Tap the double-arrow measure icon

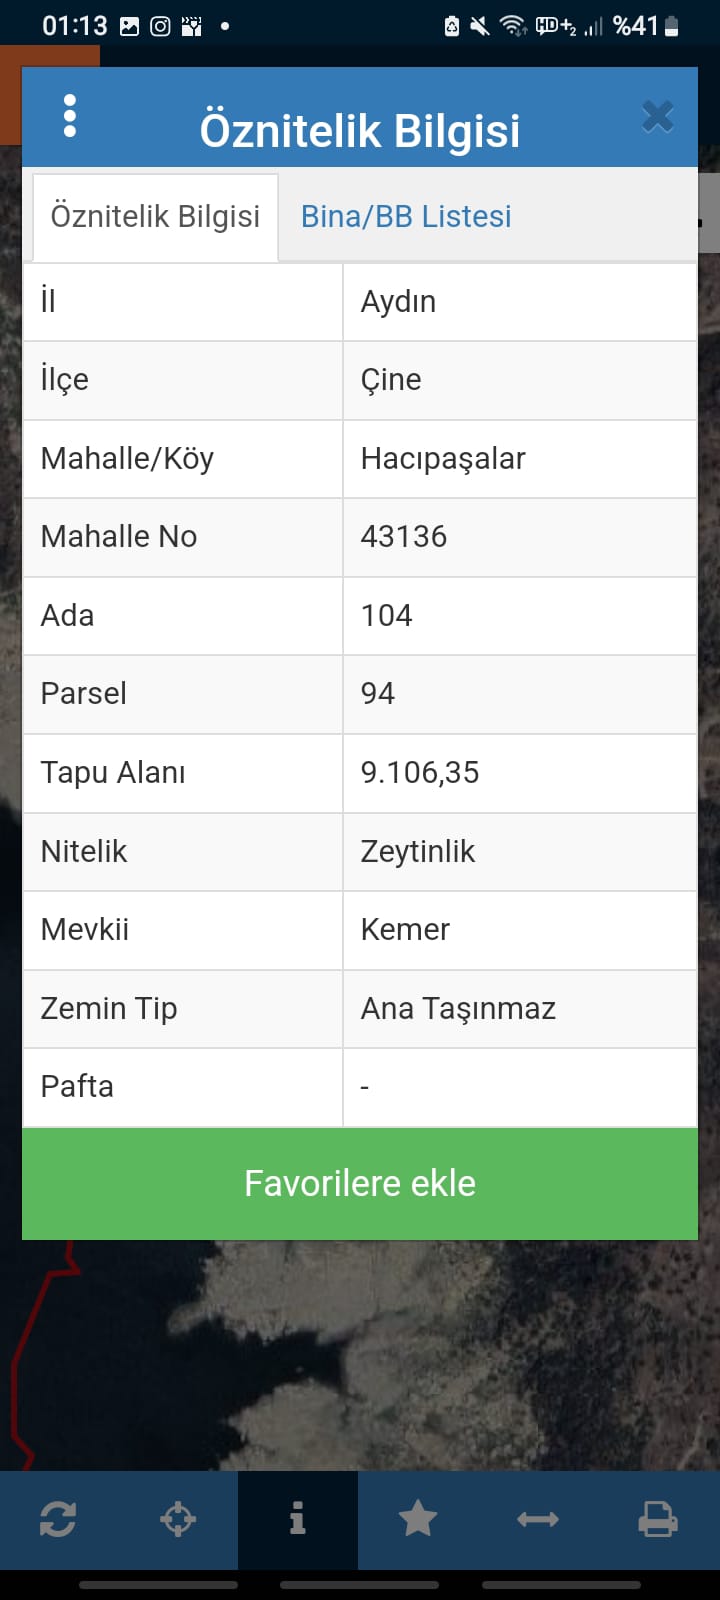tap(538, 1520)
